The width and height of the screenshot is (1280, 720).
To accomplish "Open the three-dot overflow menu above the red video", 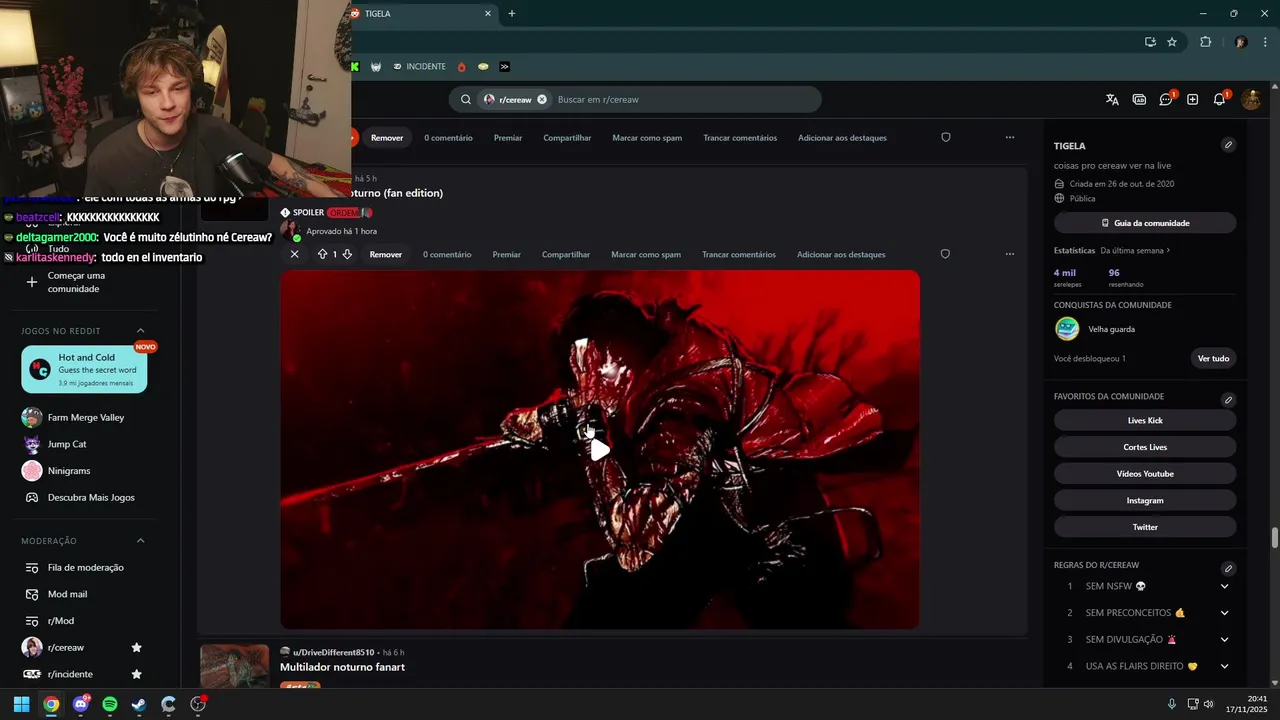I will click(1009, 254).
